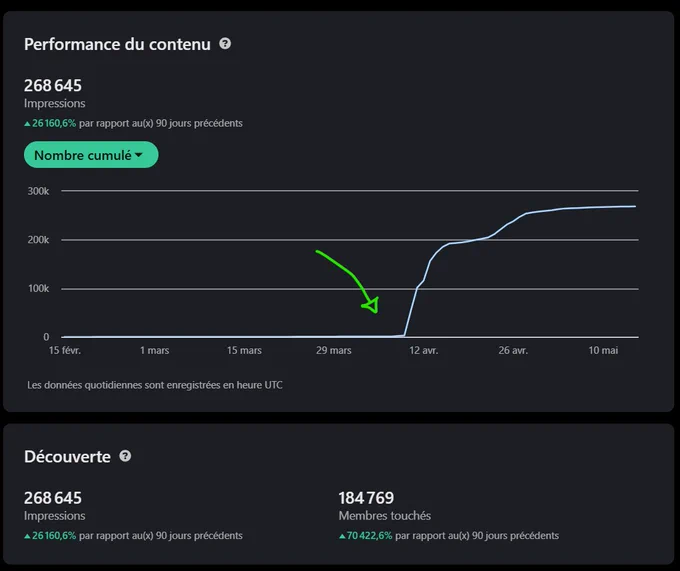Click the end point of the impressions line

[635, 206]
